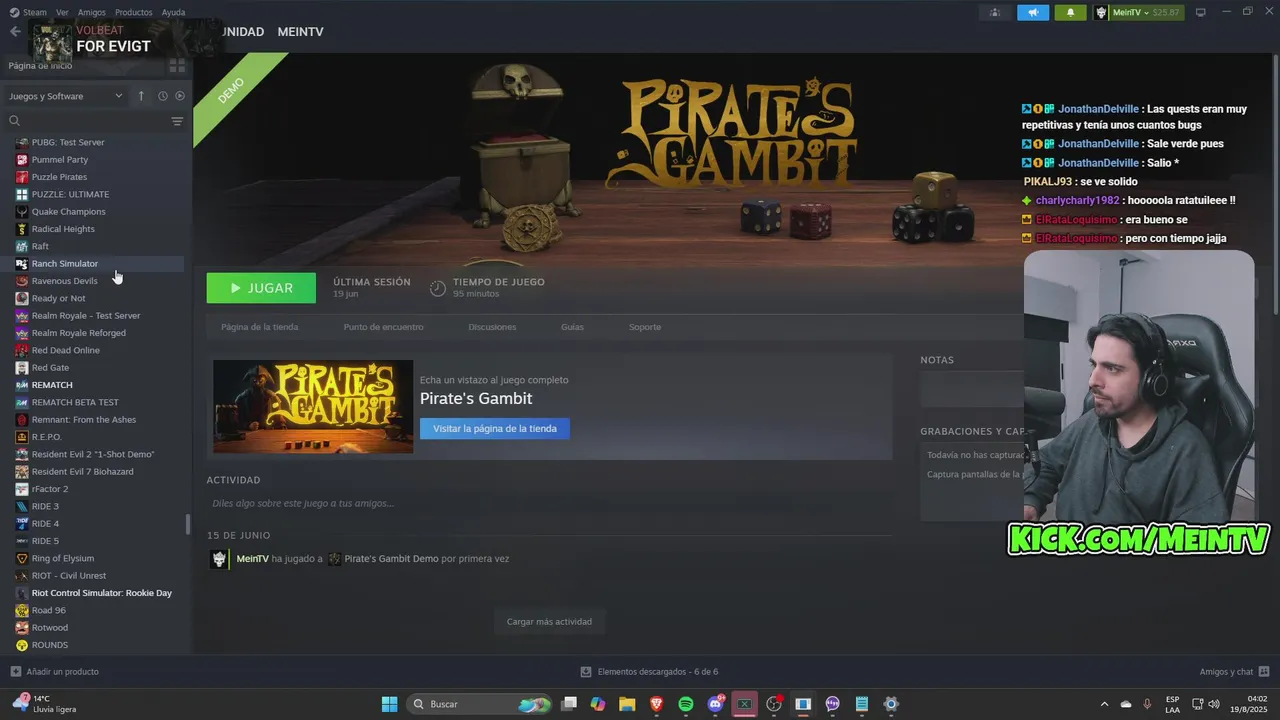Open Punto de encuentro tab
The width and height of the screenshot is (1280, 720).
click(383, 327)
